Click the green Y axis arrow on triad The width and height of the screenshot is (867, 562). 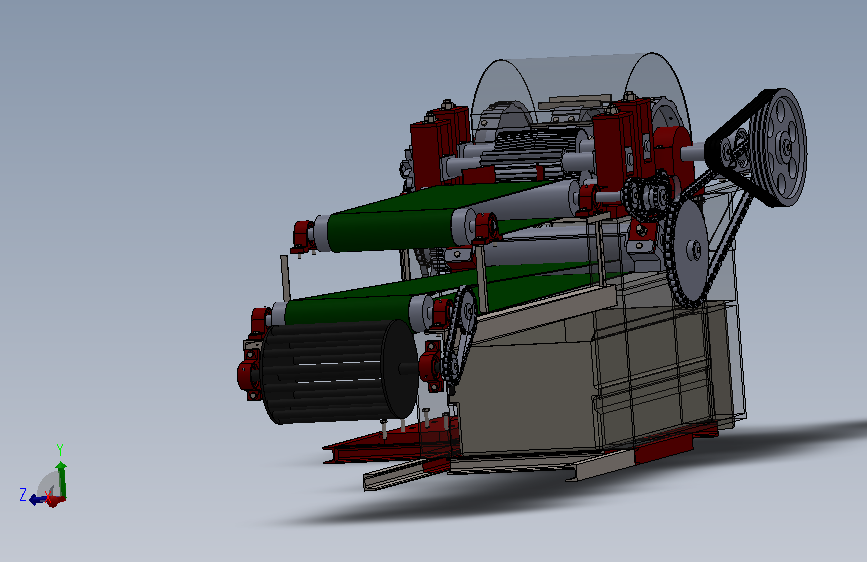pos(61,479)
